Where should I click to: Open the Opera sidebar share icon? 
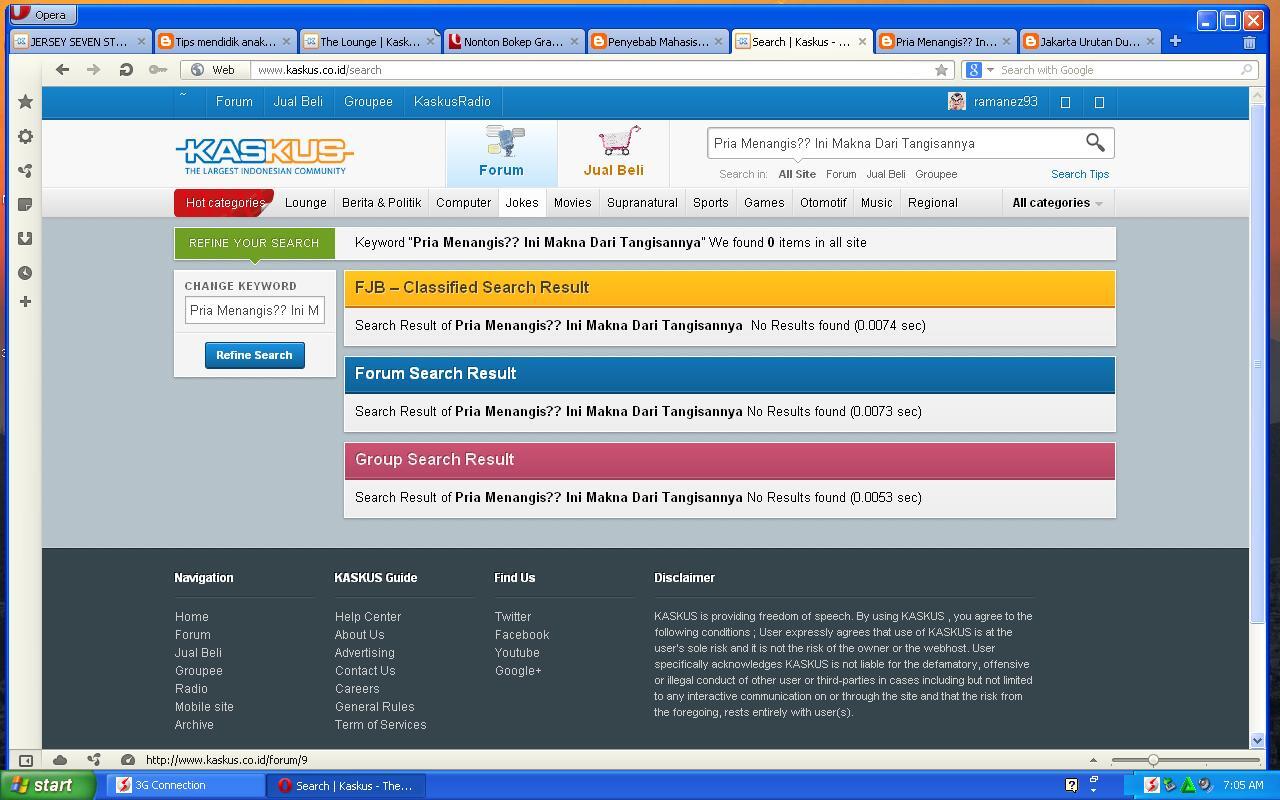(26, 171)
